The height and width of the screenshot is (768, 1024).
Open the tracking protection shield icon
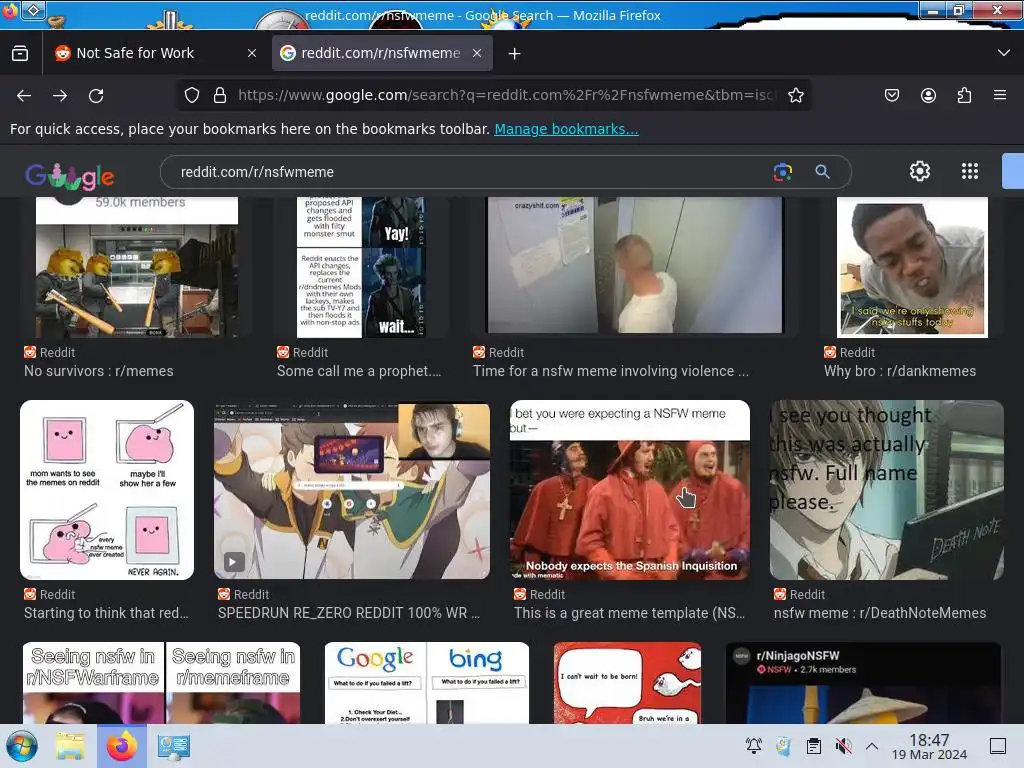(x=191, y=95)
